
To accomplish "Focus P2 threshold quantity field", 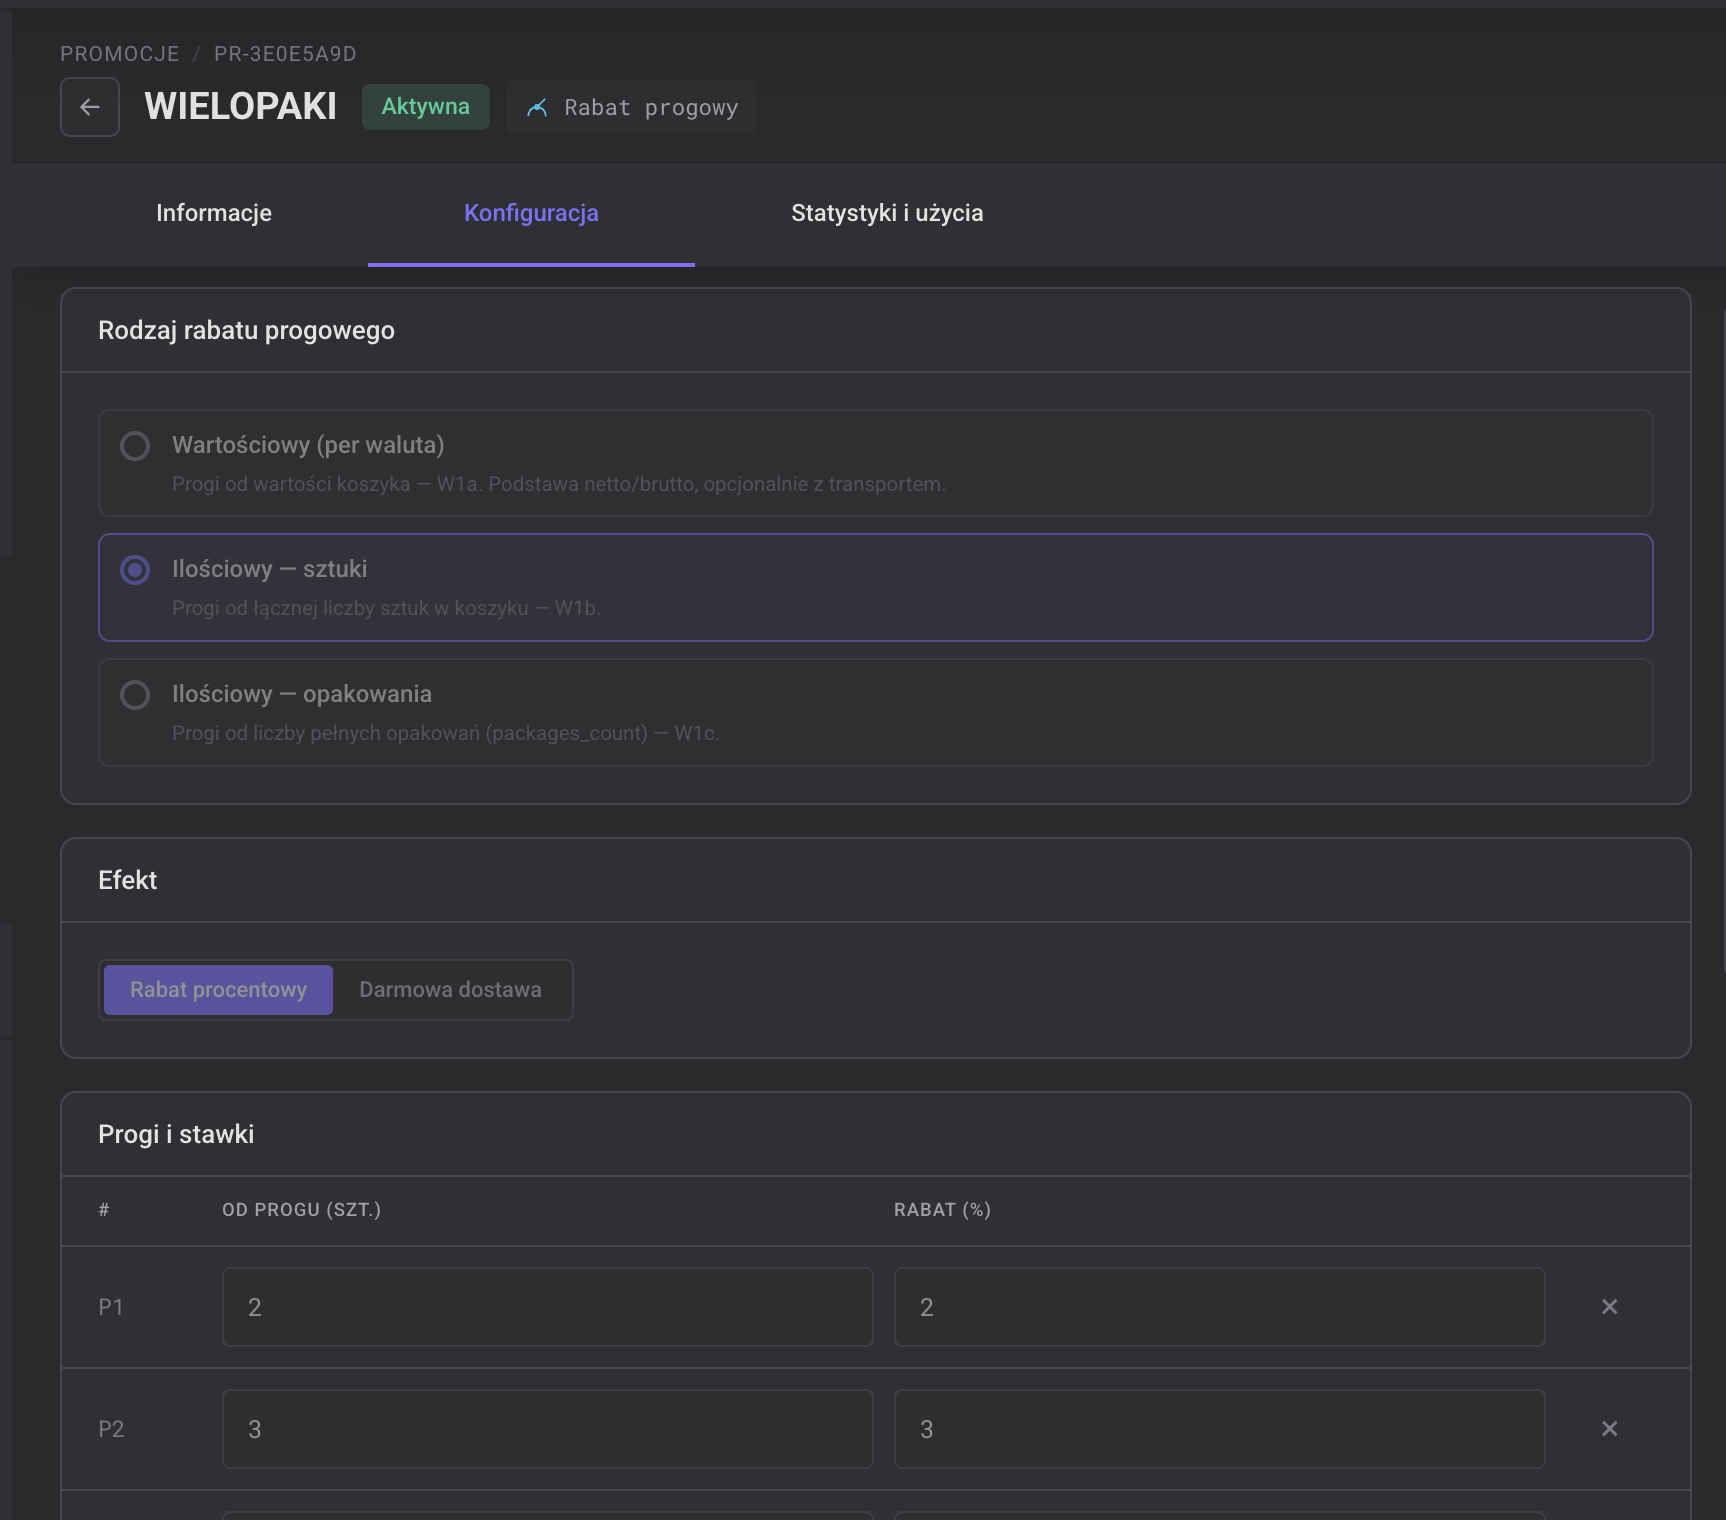I will point(548,1429).
